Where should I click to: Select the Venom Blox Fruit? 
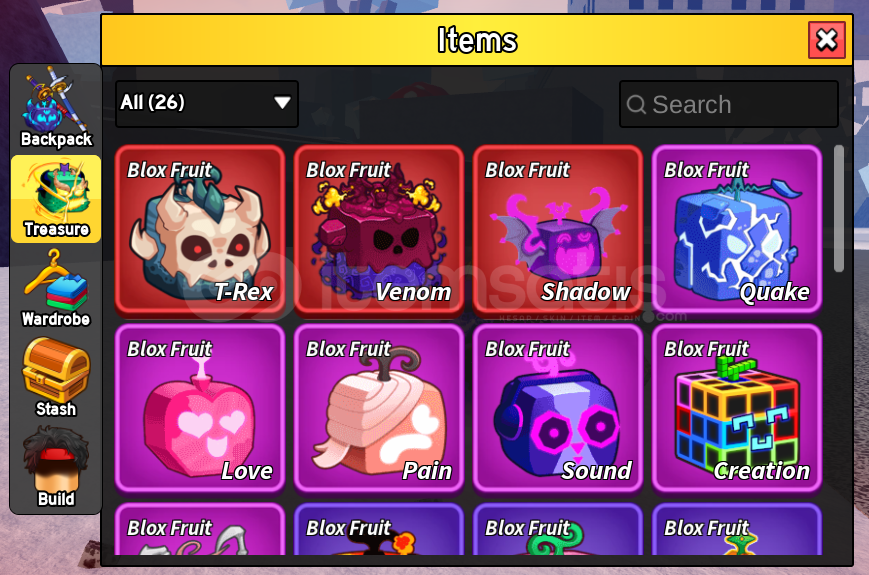tap(379, 230)
